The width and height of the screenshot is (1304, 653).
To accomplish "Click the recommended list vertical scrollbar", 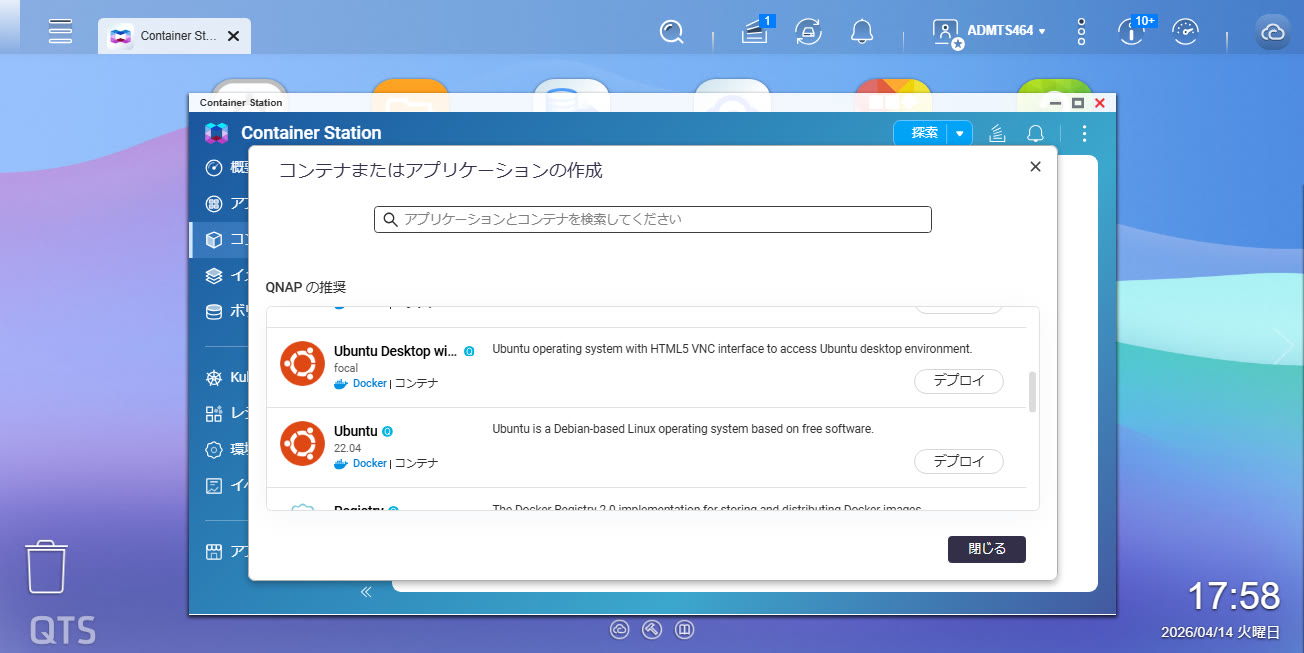I will [x=1032, y=391].
